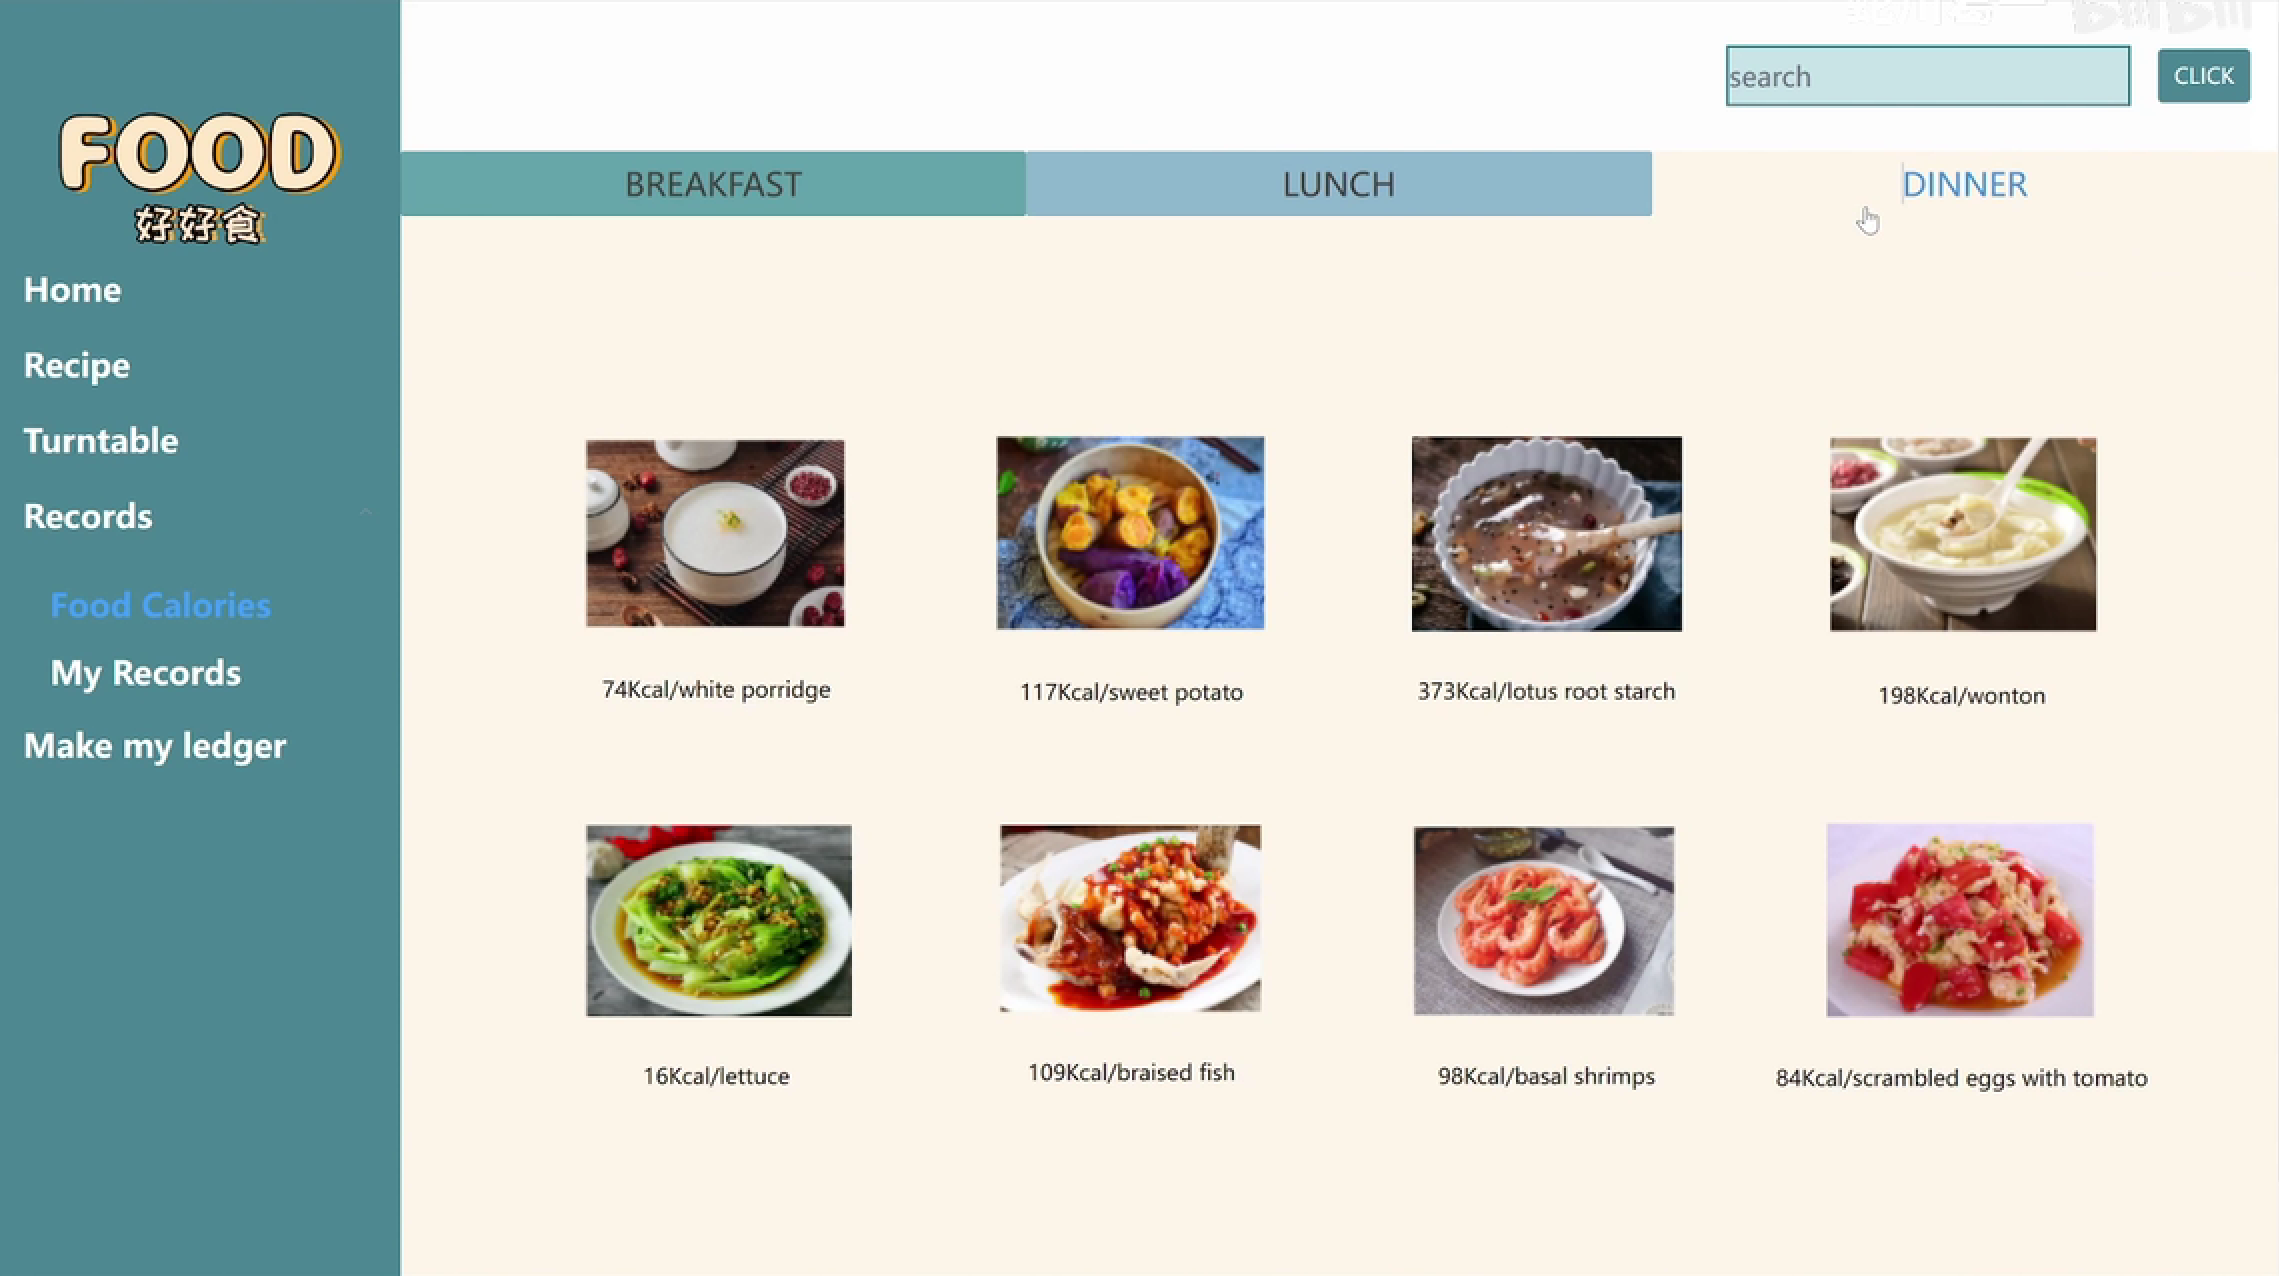
Task: Click the CLICK search button
Action: tap(2204, 76)
